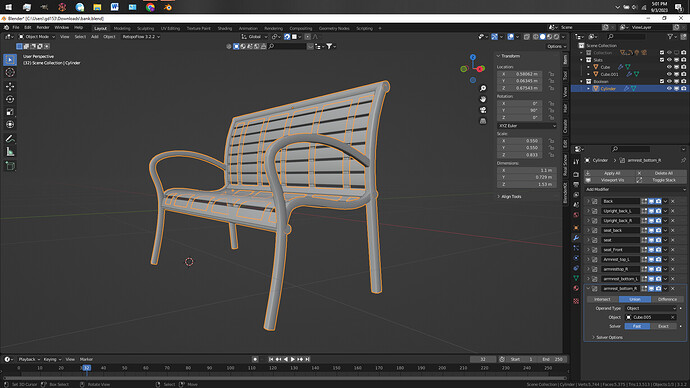This screenshot has height=388, width=690.
Task: Toggle render camera icon for Cube
Action: pyautogui.click(x=683, y=67)
